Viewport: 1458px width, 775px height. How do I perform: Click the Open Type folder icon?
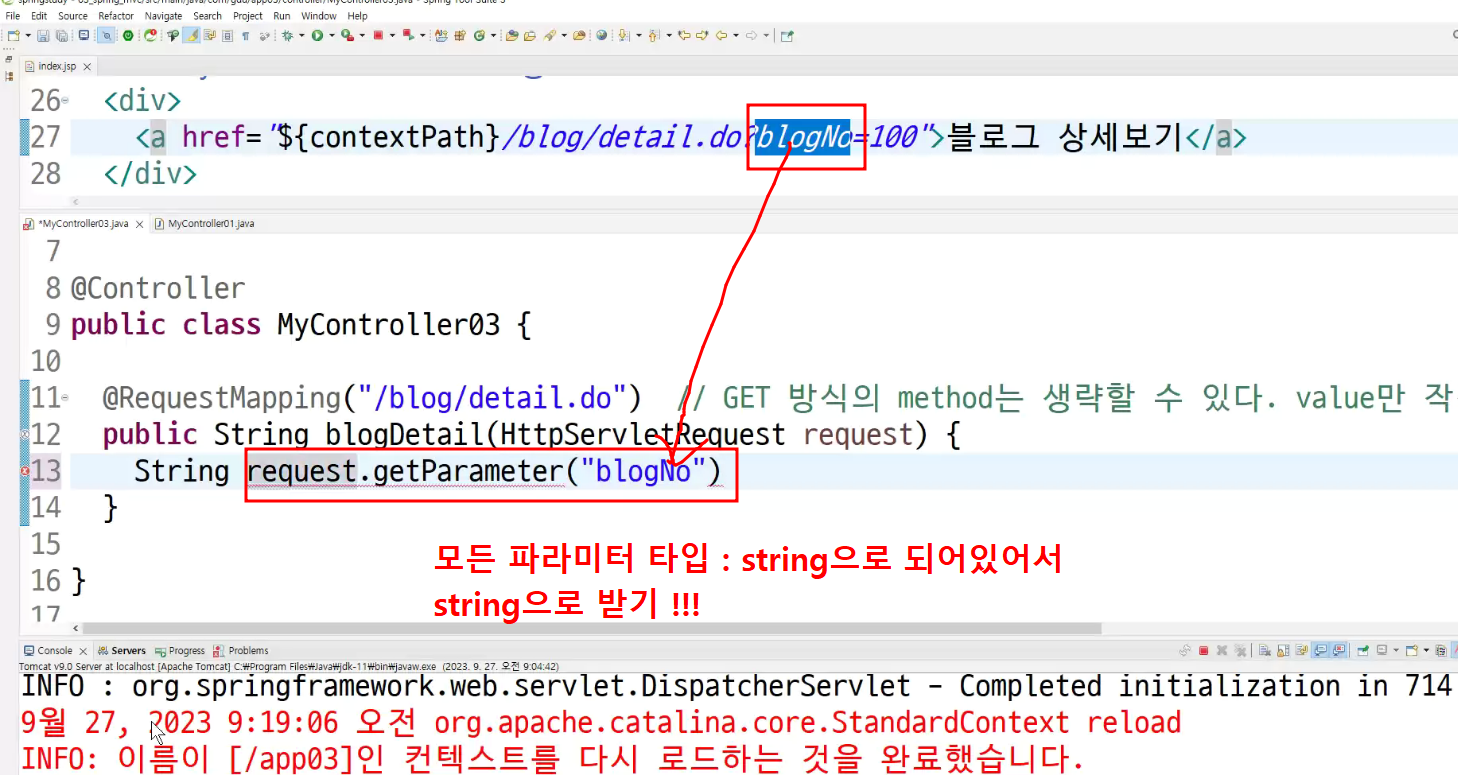pos(512,35)
